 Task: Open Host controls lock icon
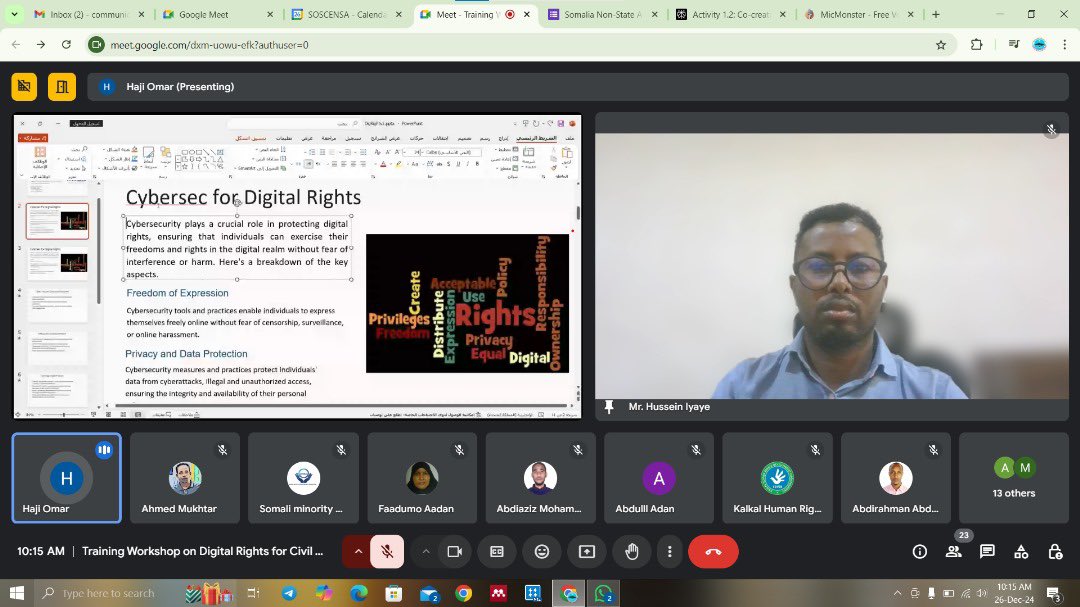coord(1055,551)
